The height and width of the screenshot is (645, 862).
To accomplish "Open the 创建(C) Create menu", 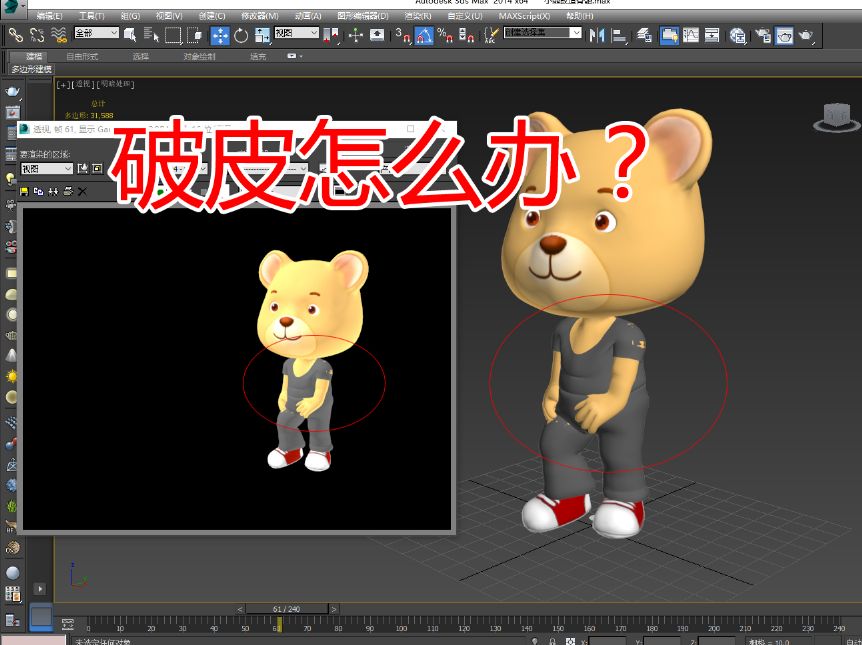I will [212, 16].
